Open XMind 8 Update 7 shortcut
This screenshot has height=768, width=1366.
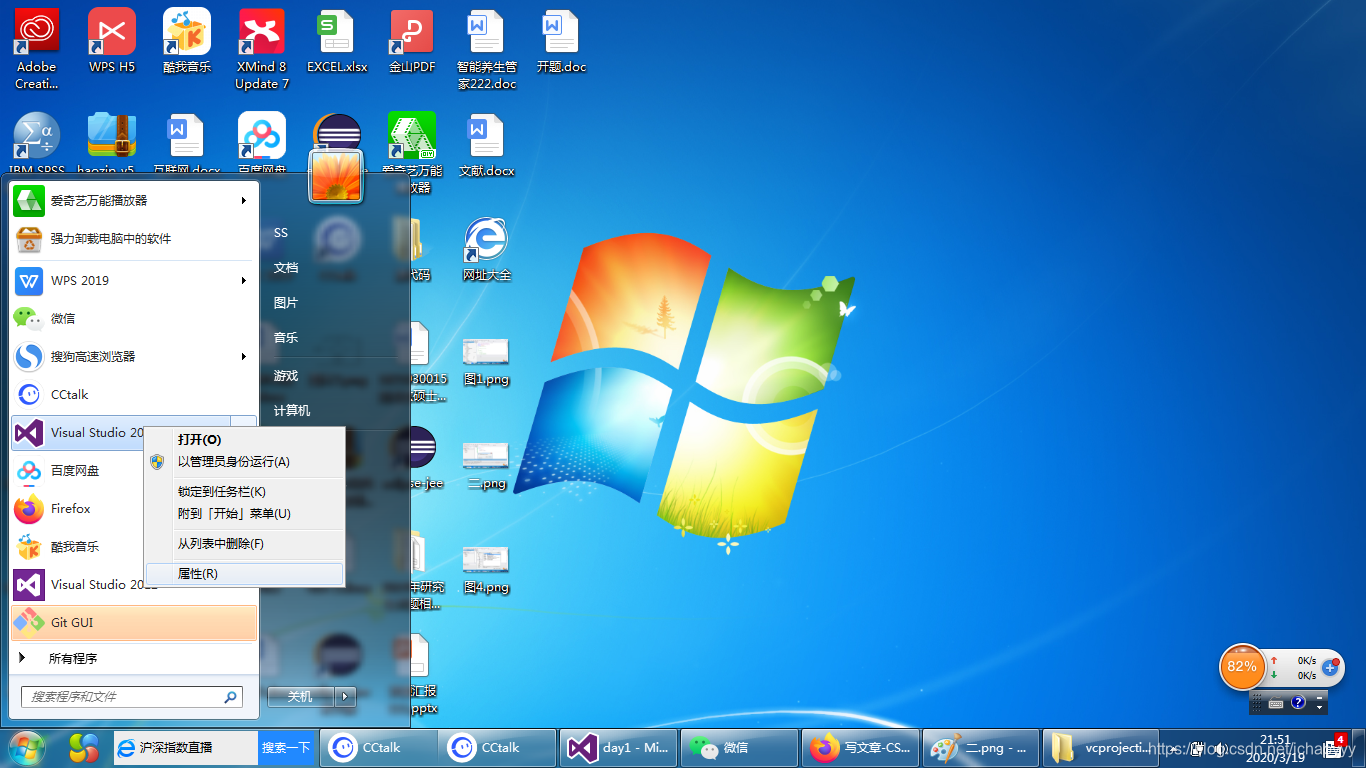pyautogui.click(x=262, y=49)
